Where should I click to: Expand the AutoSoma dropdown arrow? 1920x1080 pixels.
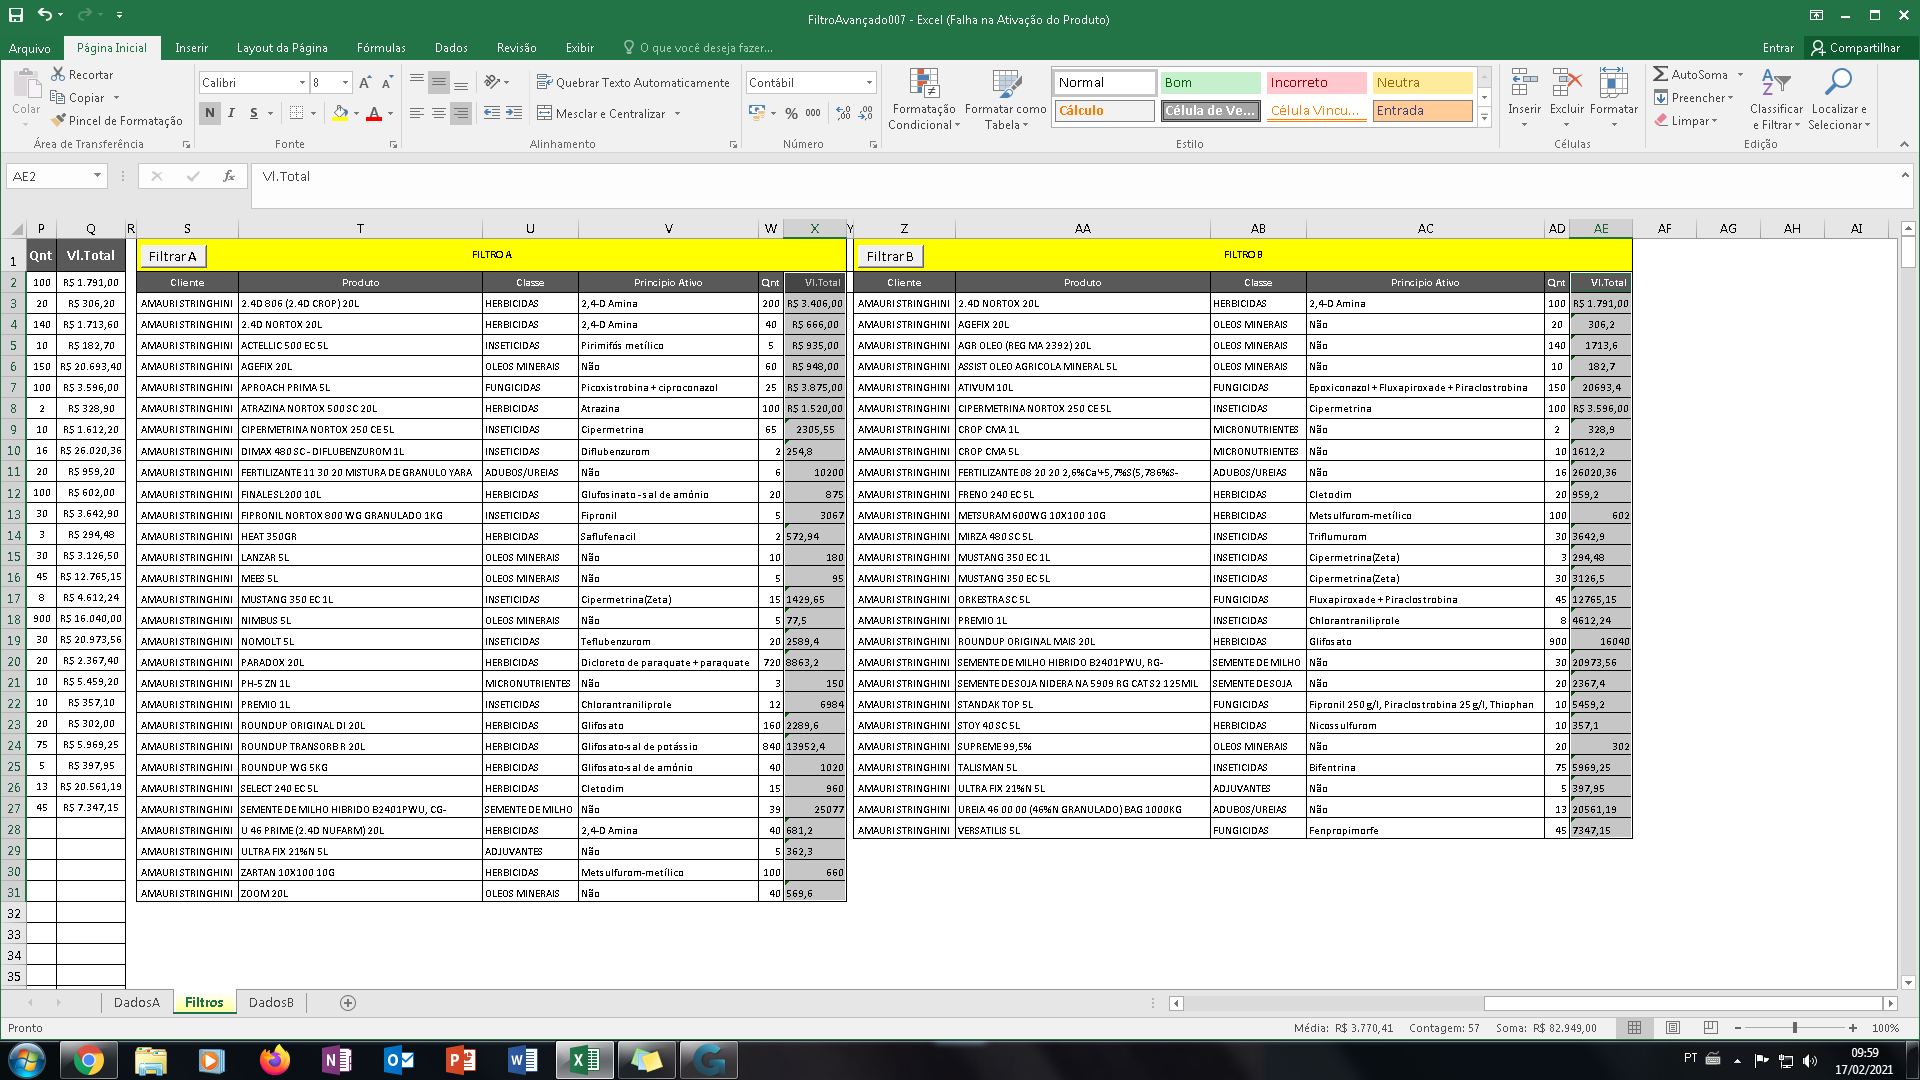point(1740,74)
